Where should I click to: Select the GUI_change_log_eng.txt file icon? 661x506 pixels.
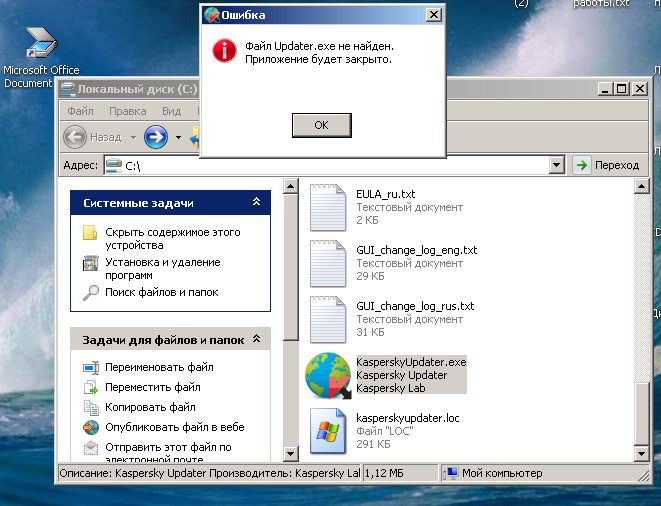tap(328, 263)
